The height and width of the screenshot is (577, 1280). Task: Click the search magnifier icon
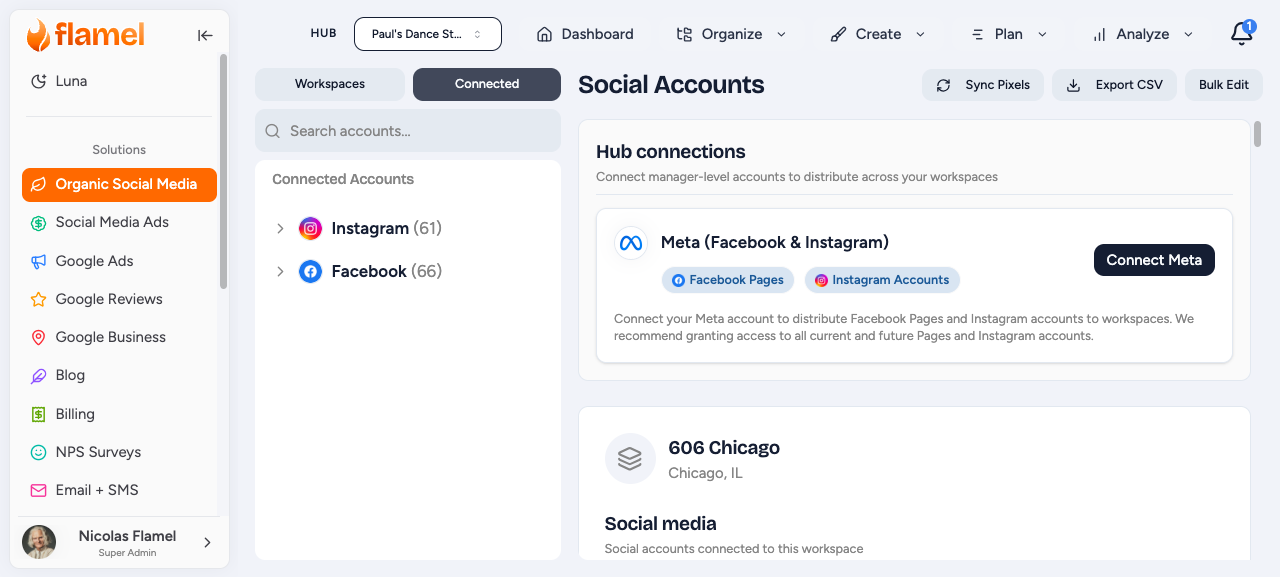point(273,131)
